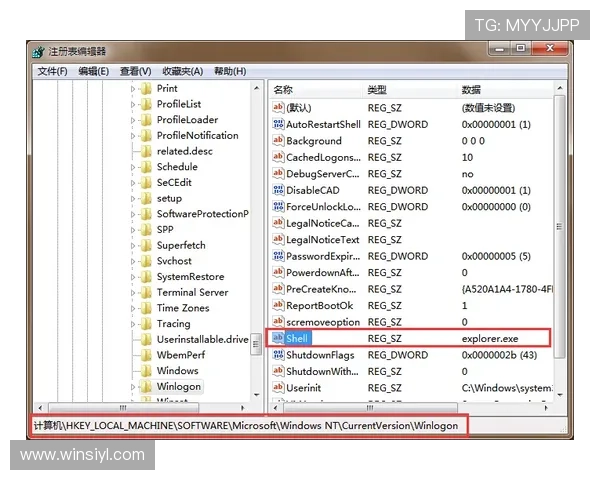Expand the Winlogon tree node arrow
Image resolution: width=600 pixels, height=480 pixels.
(x=132, y=387)
